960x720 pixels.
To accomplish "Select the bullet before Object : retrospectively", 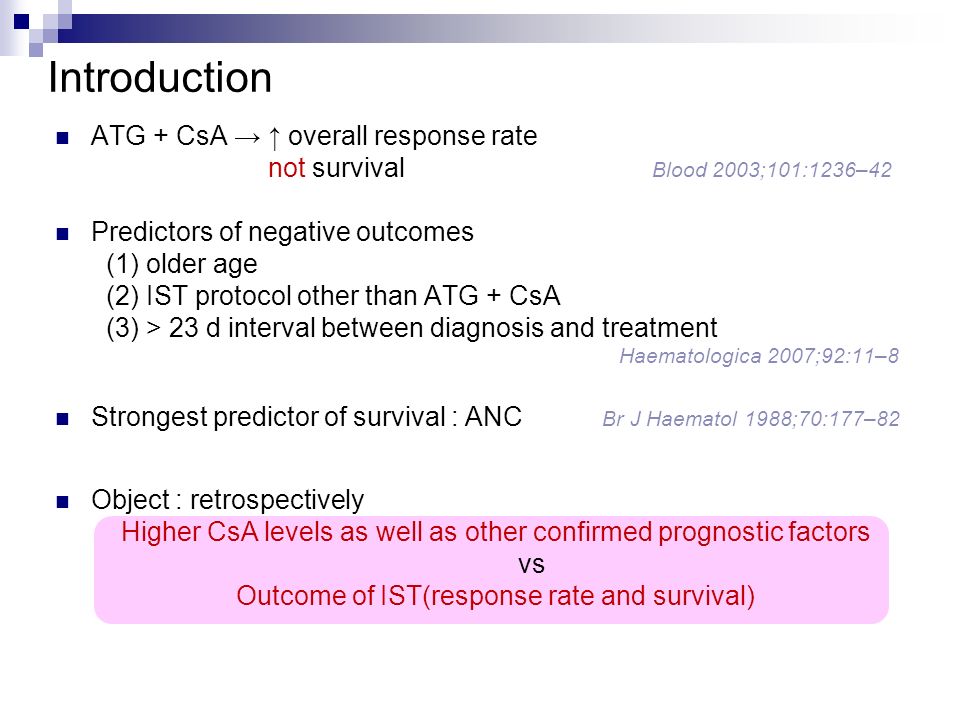I will pos(62,502).
